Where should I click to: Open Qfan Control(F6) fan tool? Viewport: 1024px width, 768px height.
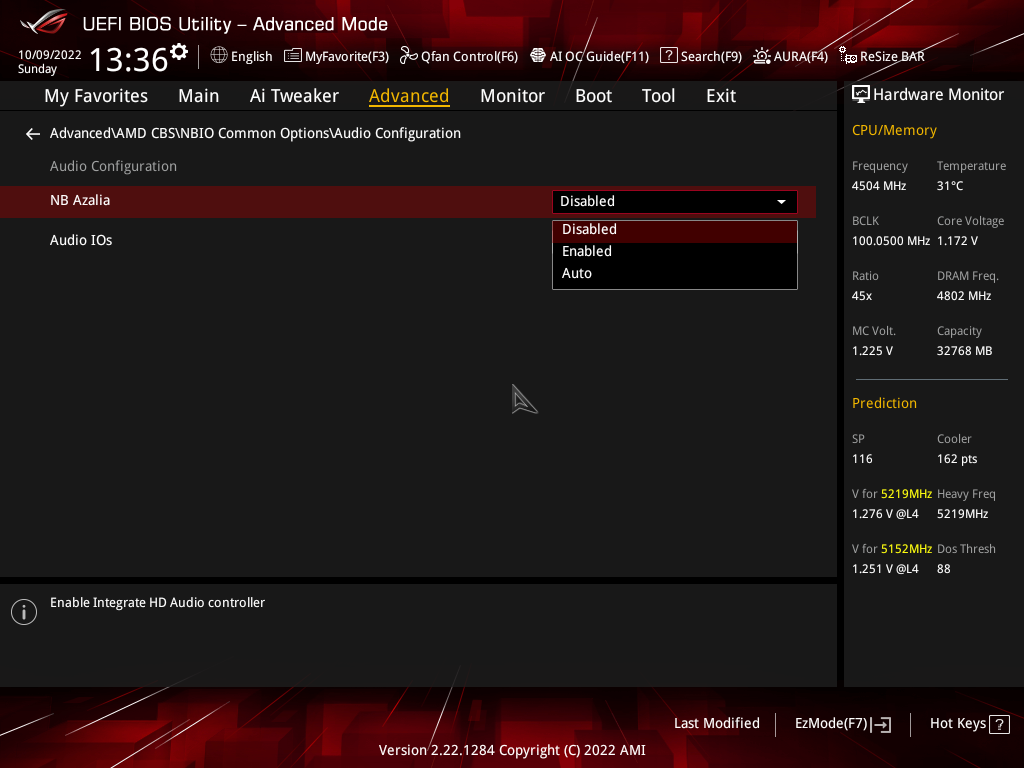[459, 56]
